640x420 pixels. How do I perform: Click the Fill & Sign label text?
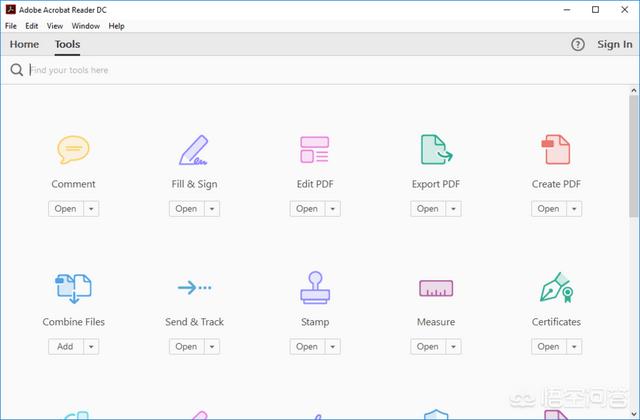pos(194,184)
